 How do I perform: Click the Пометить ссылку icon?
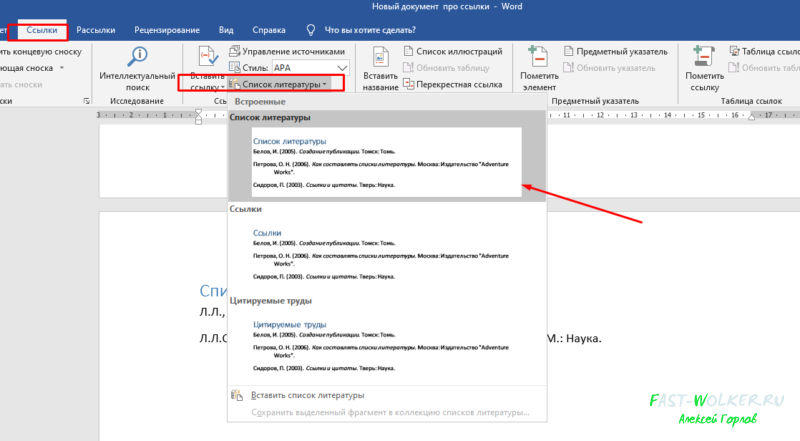point(704,56)
